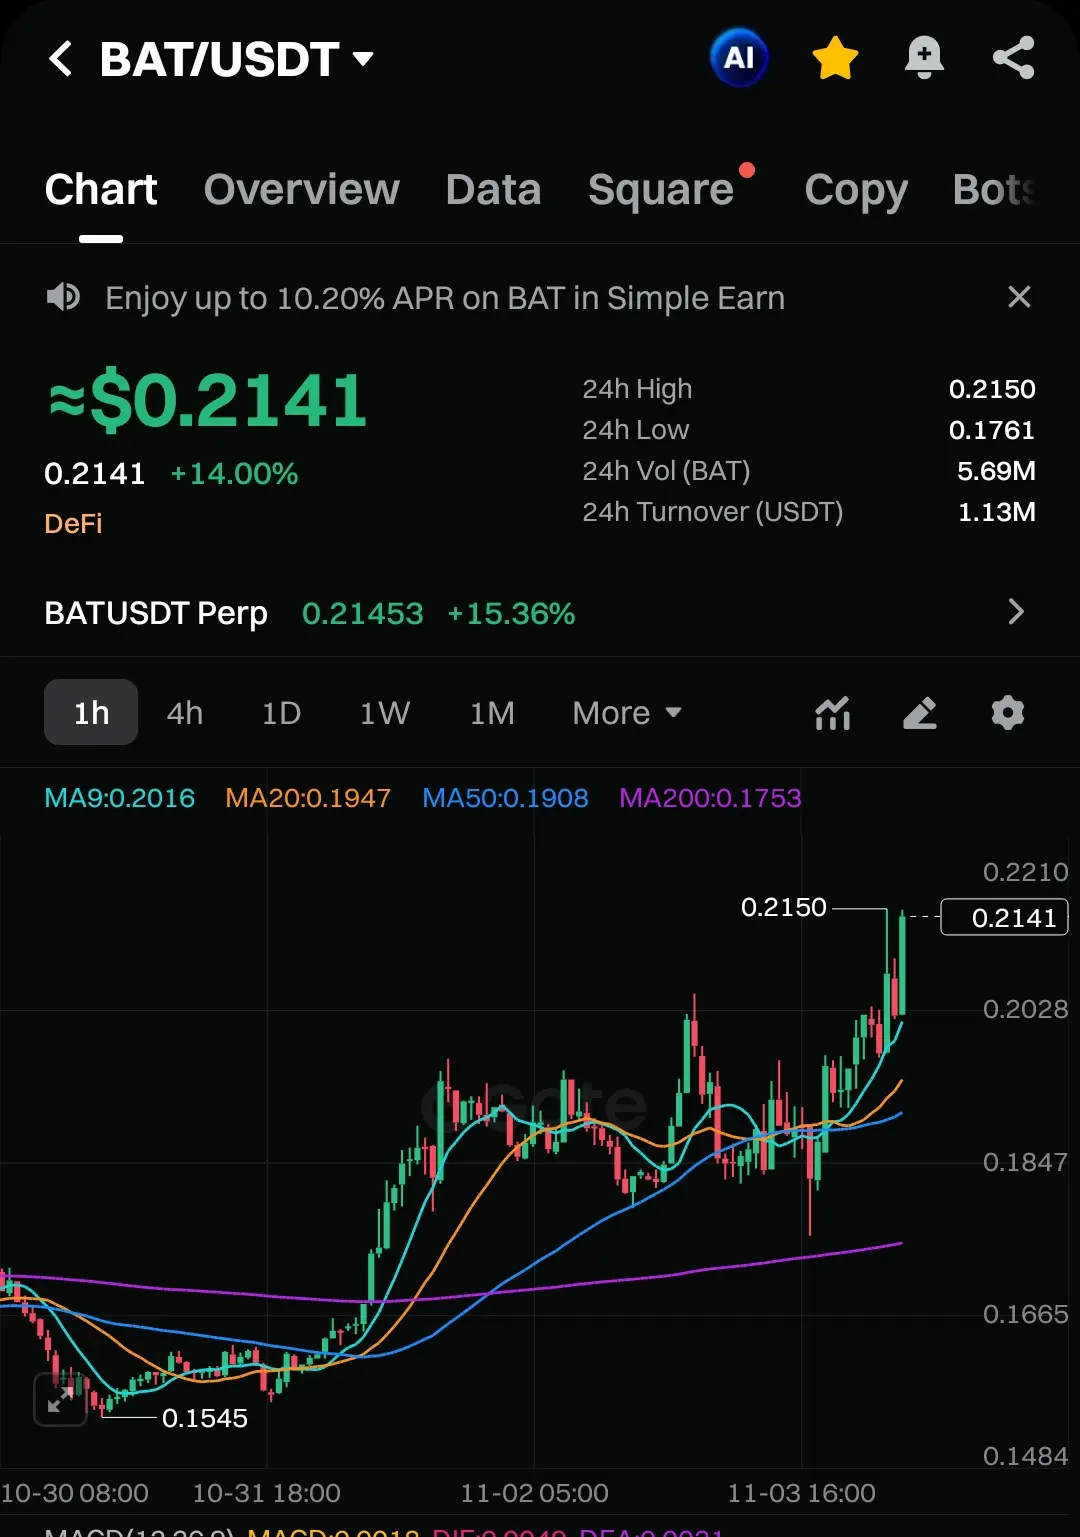Open the drawing tools pencil icon

pos(920,713)
